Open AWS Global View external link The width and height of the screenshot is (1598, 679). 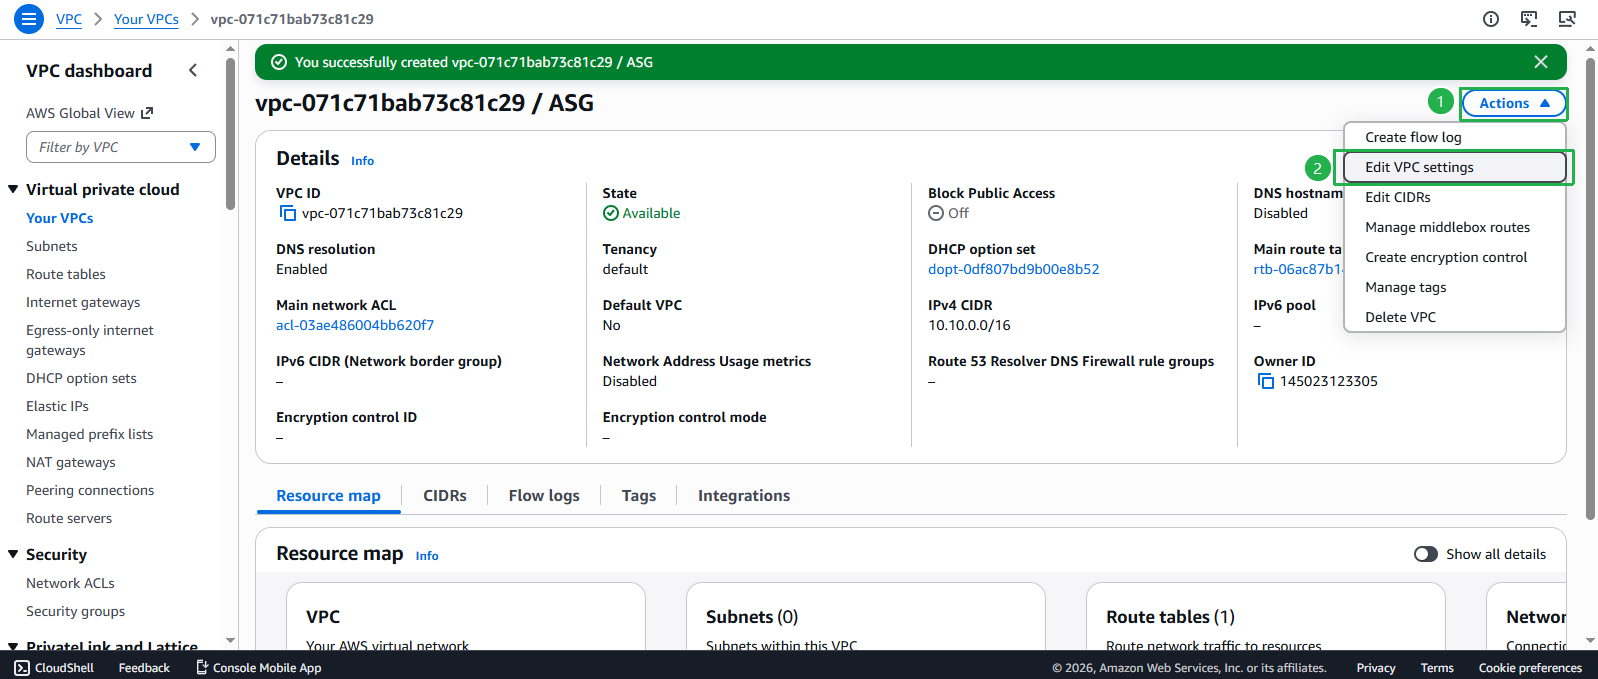pos(90,113)
